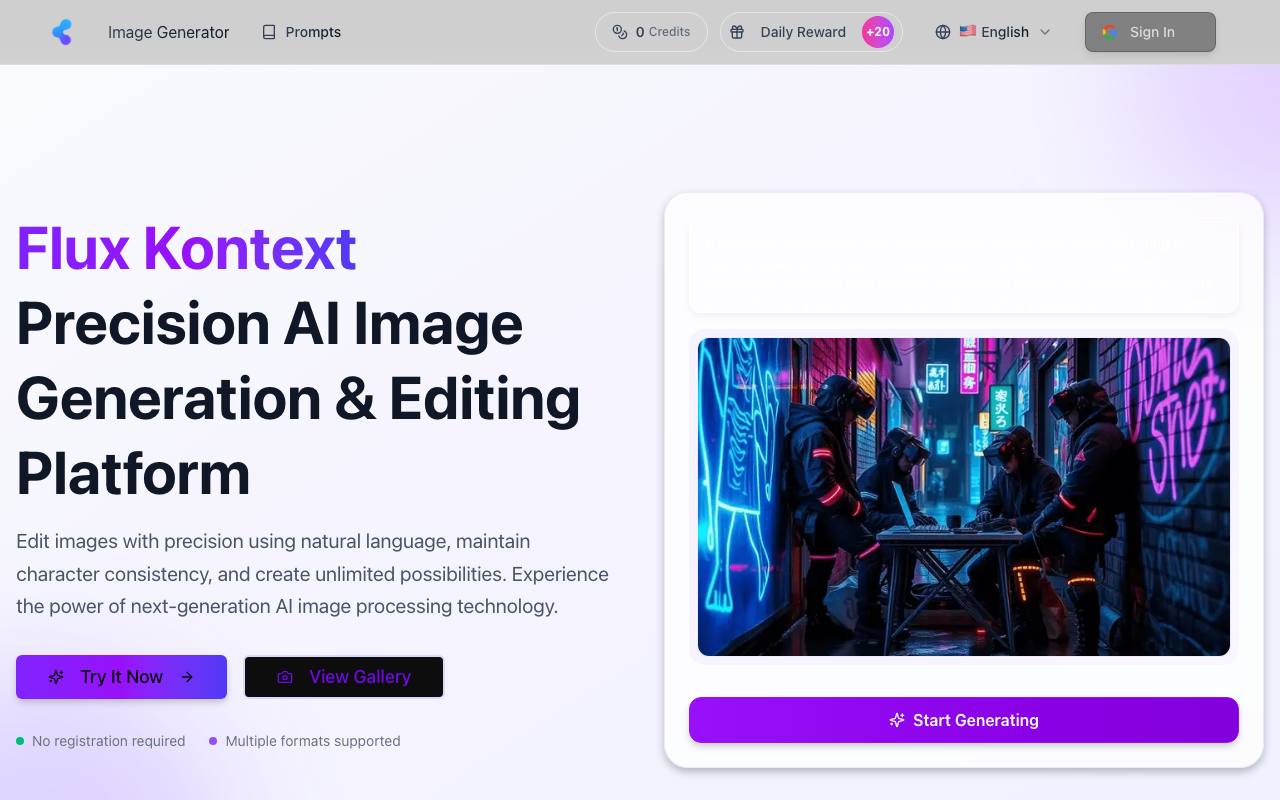Viewport: 1280px width, 800px height.
Task: Click the book icon beside Prompts
Action: pyautogui.click(x=269, y=32)
